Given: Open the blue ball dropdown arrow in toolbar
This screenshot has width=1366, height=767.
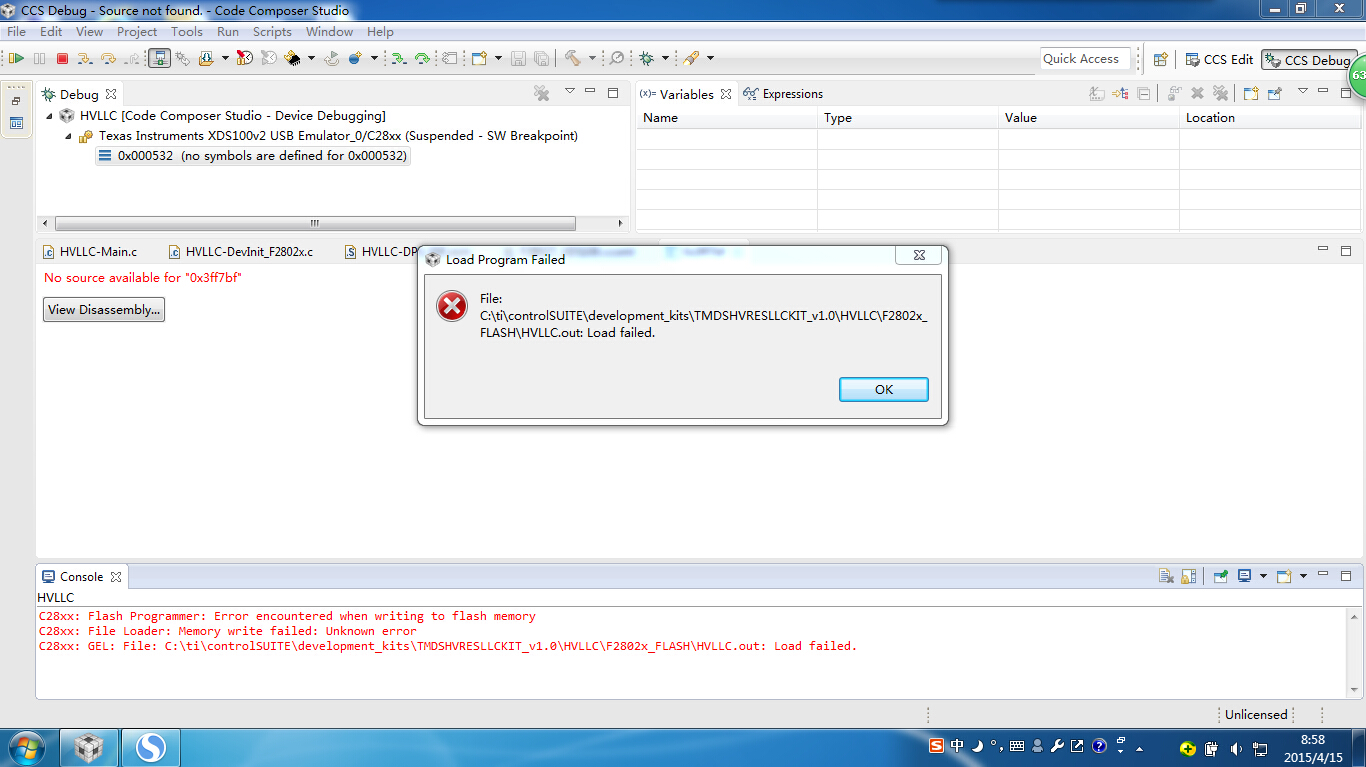Looking at the screenshot, I should click(x=374, y=59).
